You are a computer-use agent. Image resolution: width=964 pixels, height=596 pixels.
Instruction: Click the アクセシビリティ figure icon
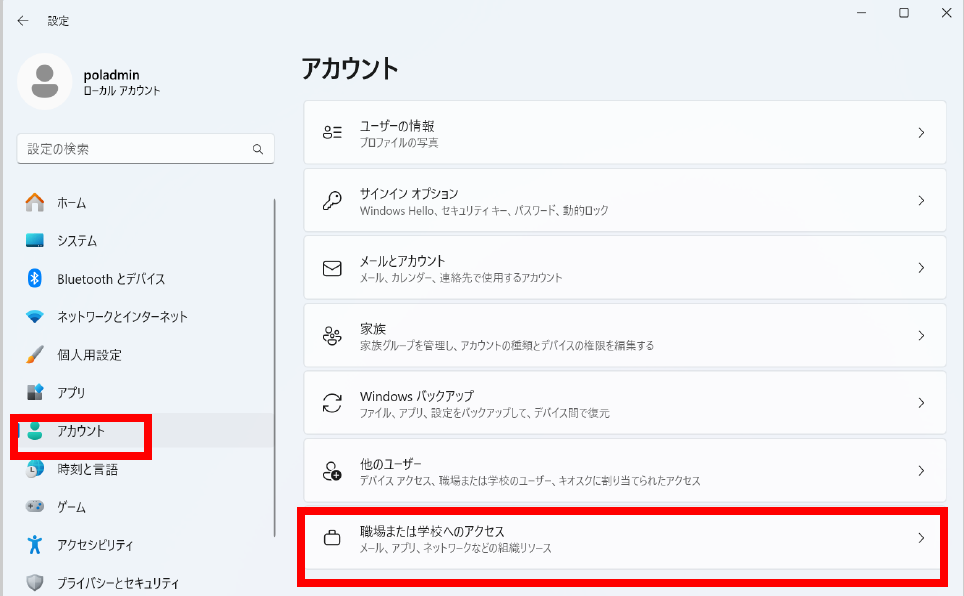coord(35,544)
